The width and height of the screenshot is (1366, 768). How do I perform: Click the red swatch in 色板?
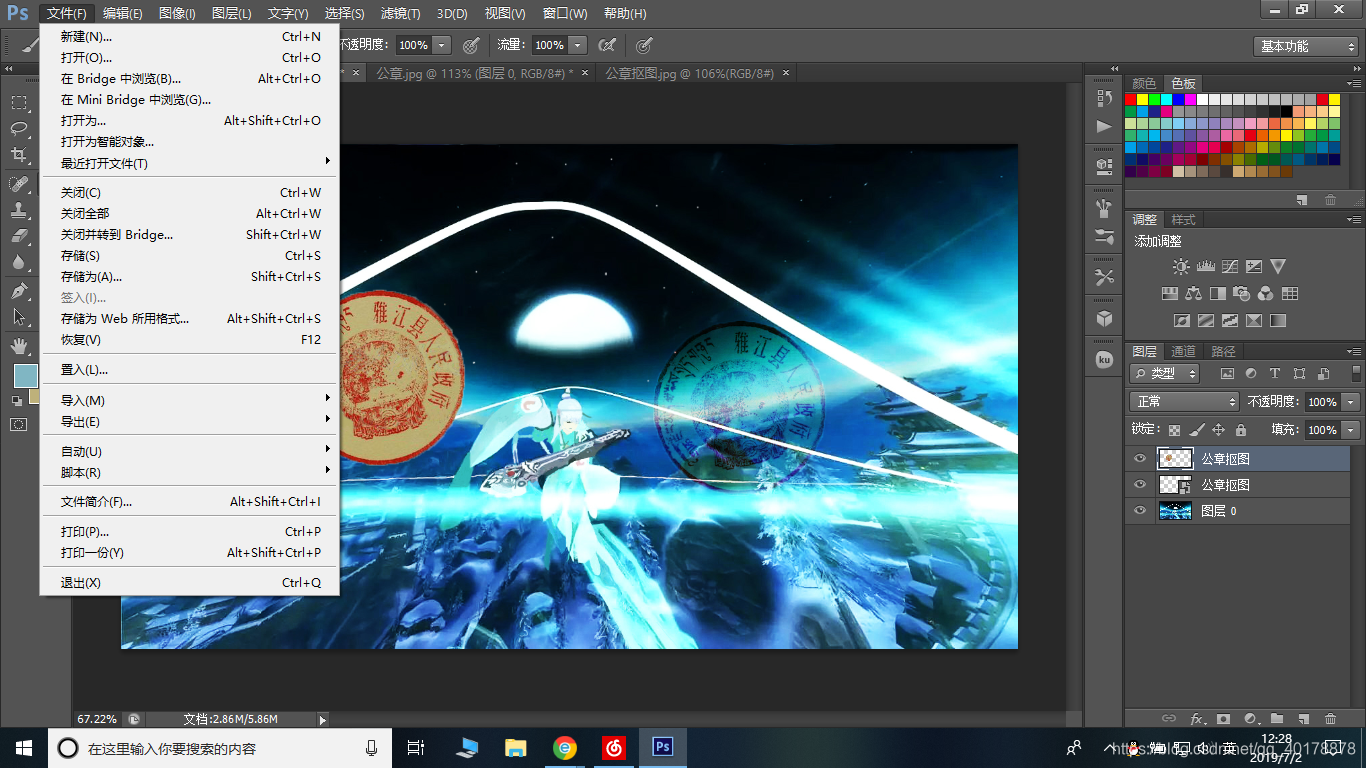tap(1131, 99)
